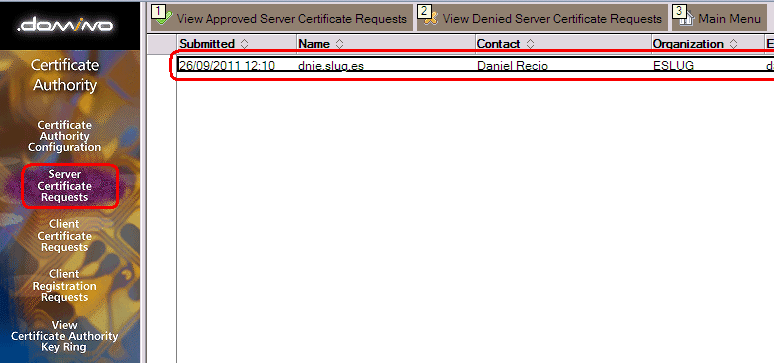Sort by the Submitted column arrows

point(244,44)
